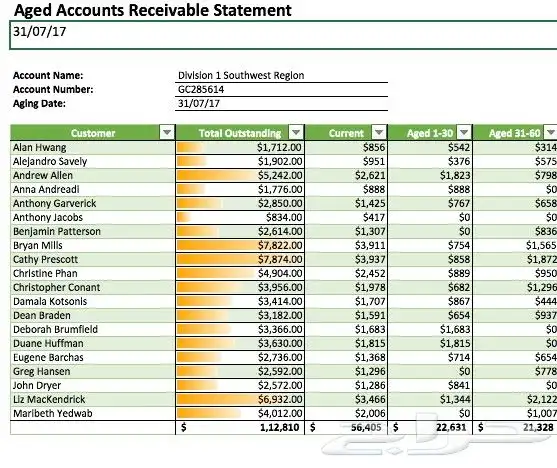Select the Account Number GC285614 cell

[x=281, y=90]
